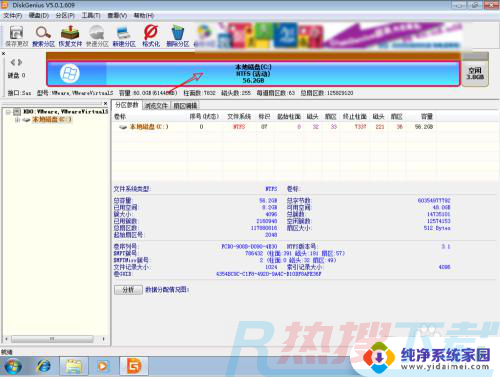This screenshot has width=500, height=377.
Task: Click the orange DiskGenius taskbar button
Action: tap(134, 366)
